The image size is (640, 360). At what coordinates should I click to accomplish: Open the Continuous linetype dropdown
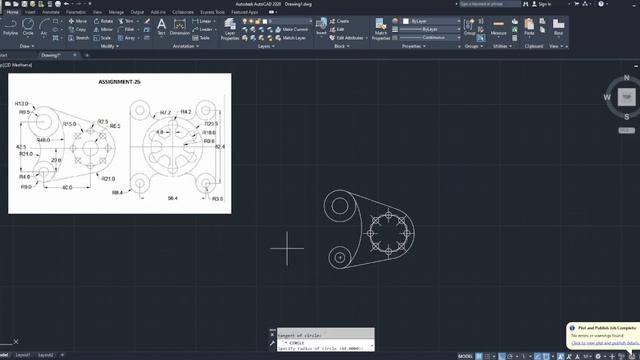430,38
